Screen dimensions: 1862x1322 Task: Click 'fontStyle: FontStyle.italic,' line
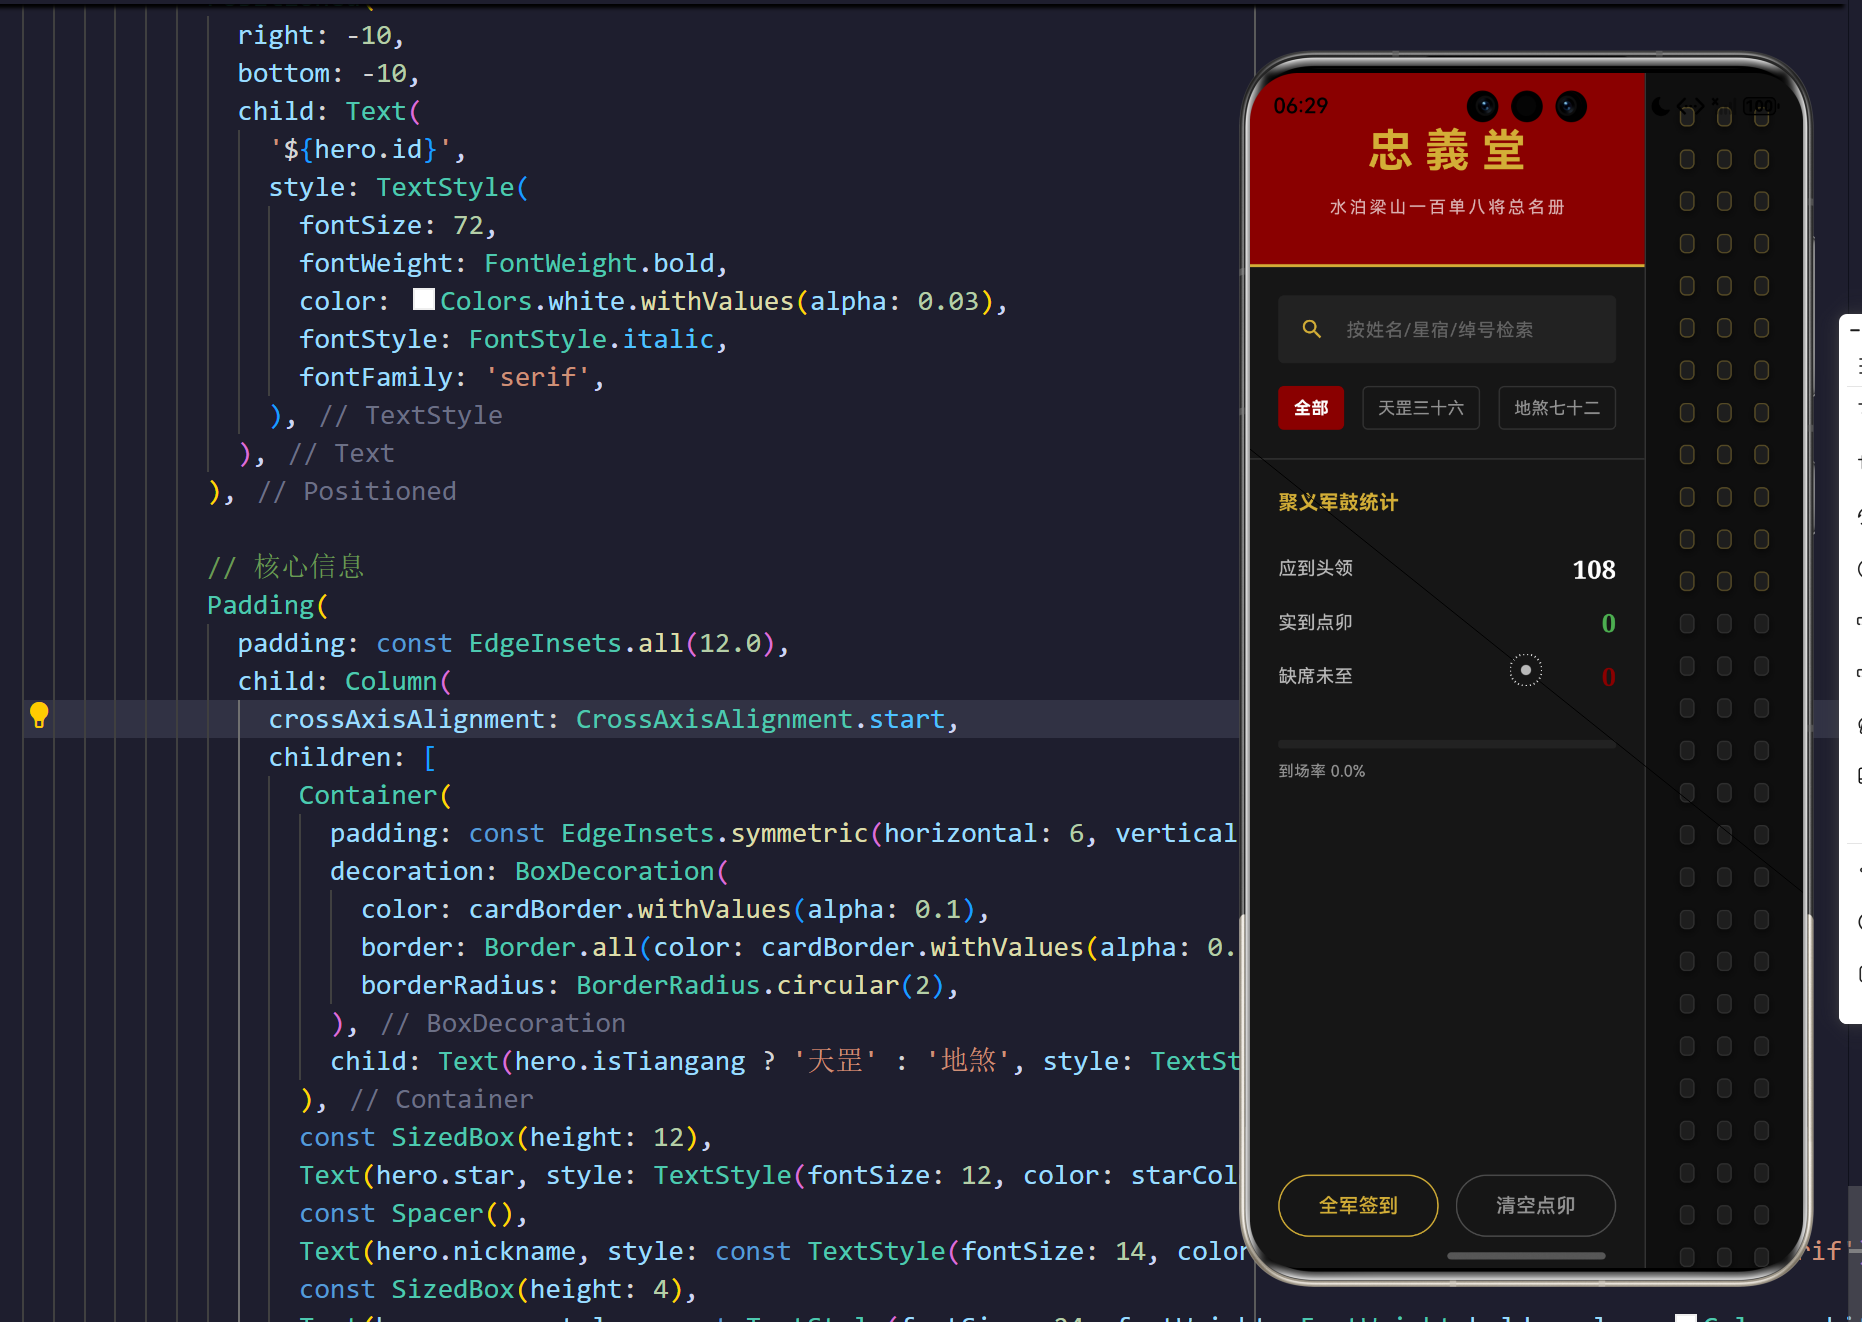tap(514, 340)
